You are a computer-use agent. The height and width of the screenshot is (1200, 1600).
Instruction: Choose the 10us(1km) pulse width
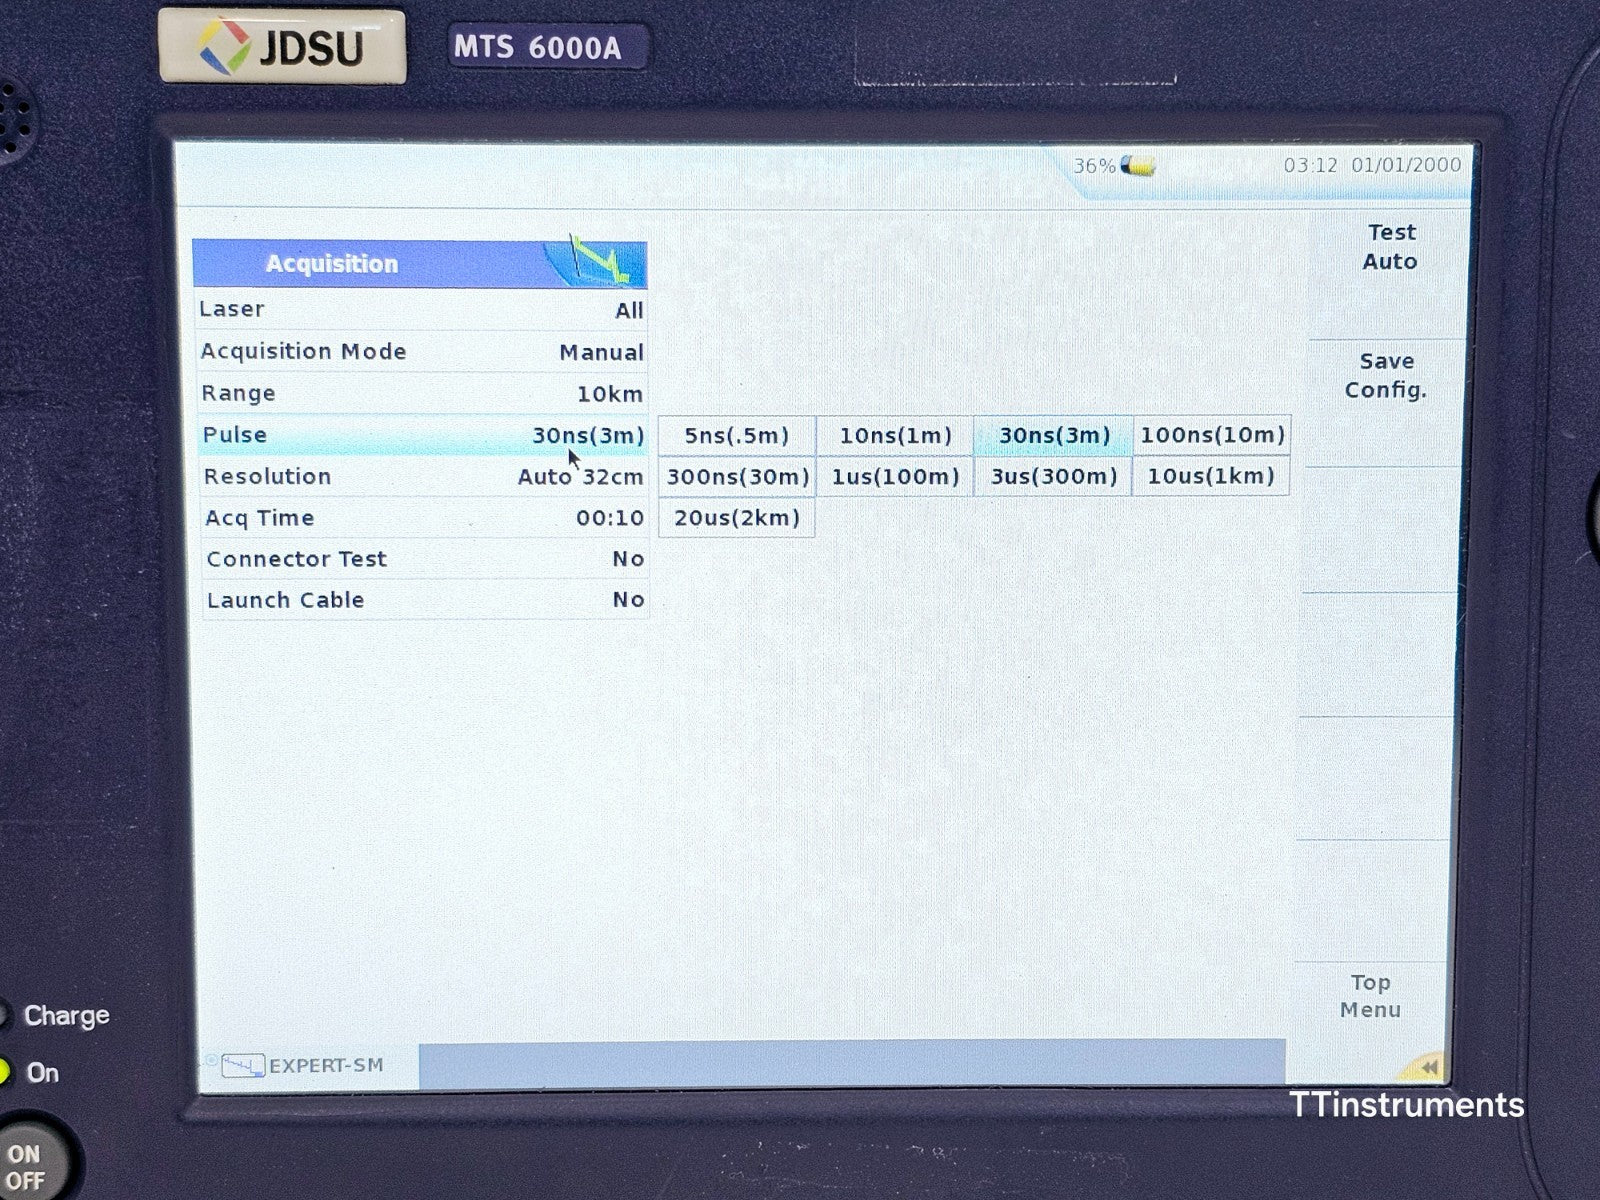coord(1210,476)
